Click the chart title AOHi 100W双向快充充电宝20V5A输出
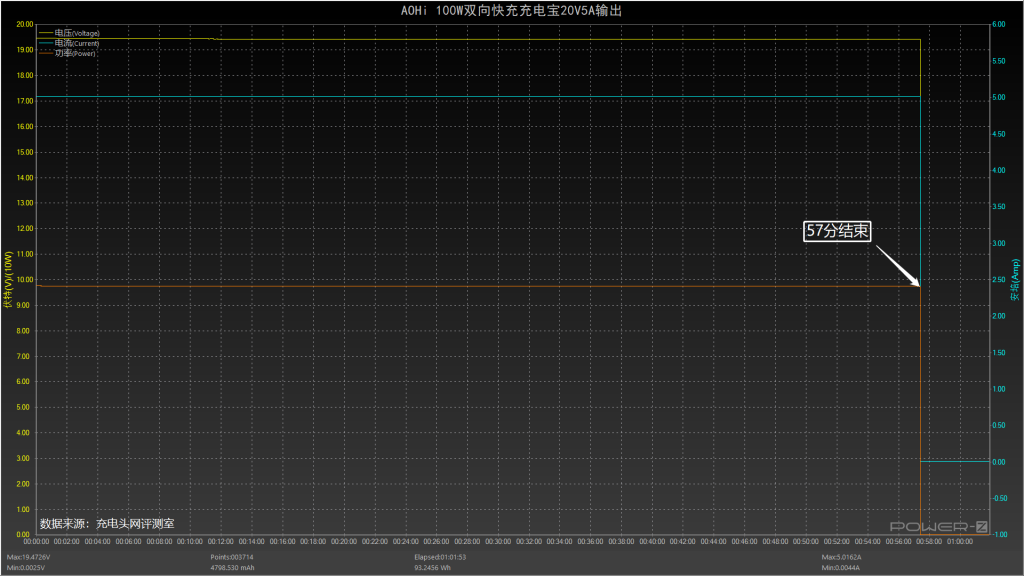Viewport: 1024px width, 576px height. click(x=511, y=10)
